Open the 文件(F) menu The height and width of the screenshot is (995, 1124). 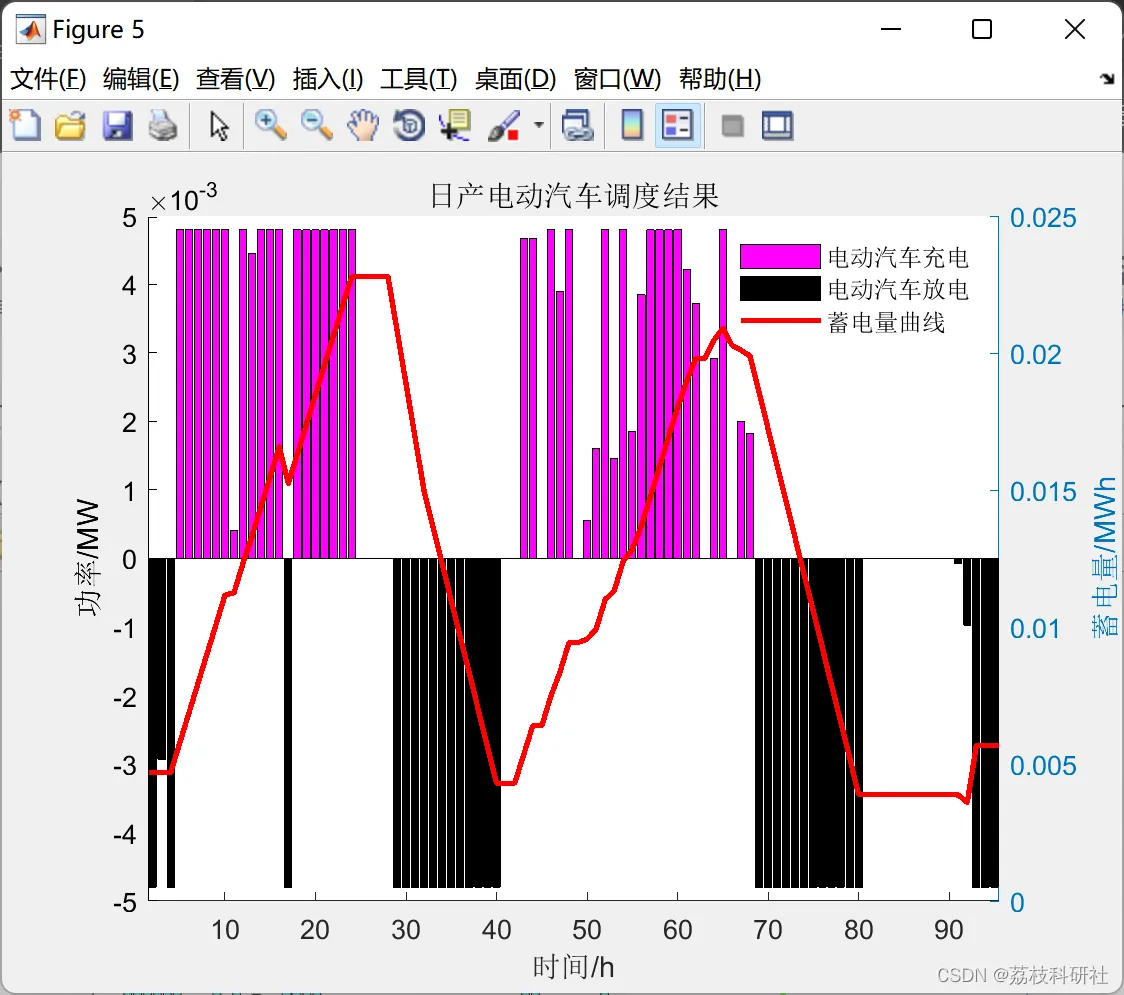(48, 78)
